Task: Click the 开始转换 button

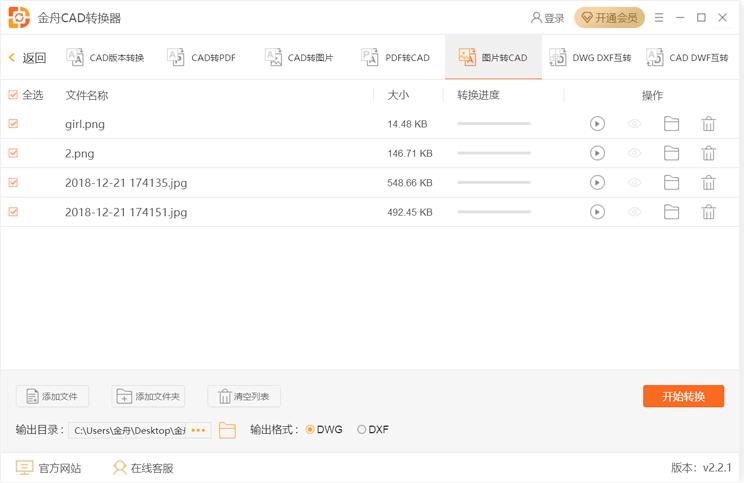Action: [x=683, y=396]
